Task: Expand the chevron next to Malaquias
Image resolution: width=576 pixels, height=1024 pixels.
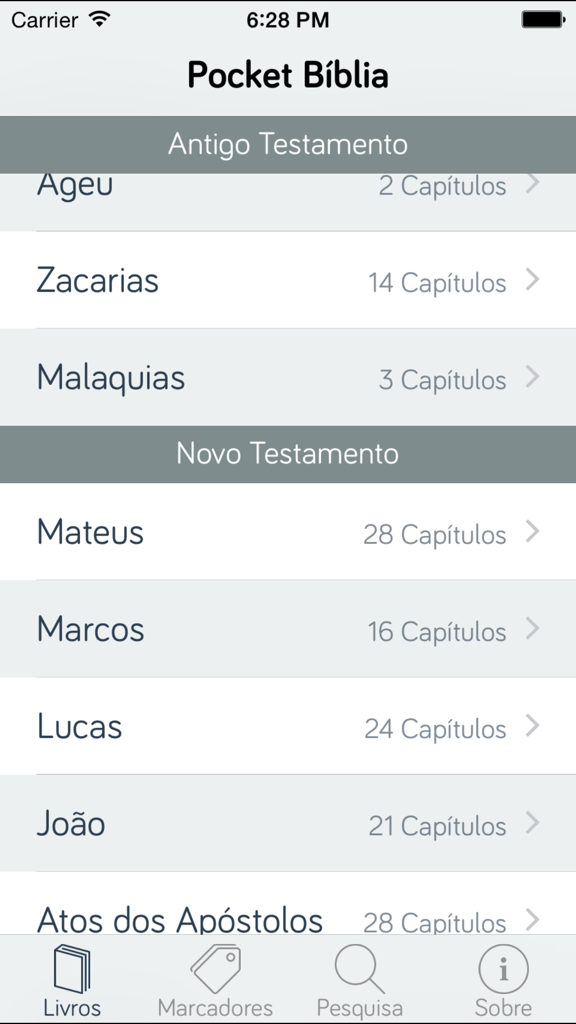Action: (531, 379)
